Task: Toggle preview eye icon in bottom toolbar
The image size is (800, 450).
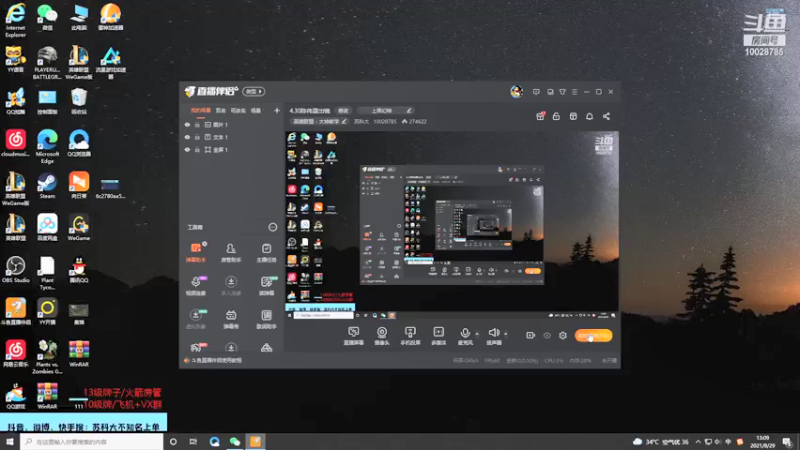Action: (547, 335)
